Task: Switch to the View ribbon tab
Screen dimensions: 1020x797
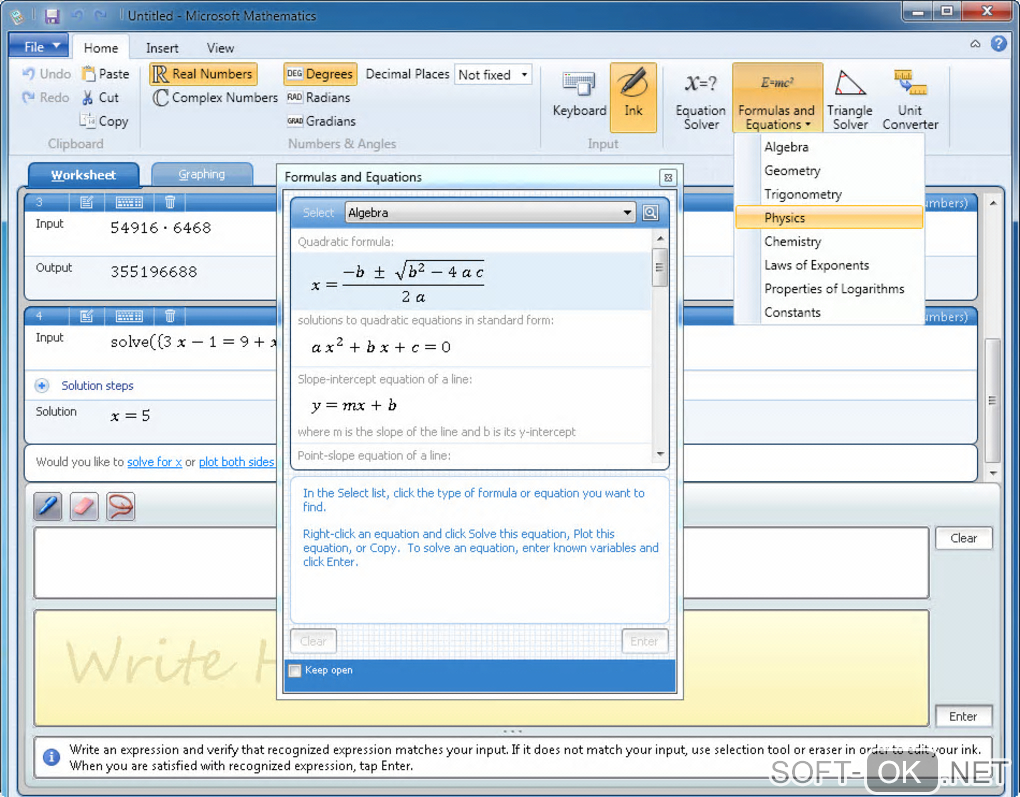Action: tap(221, 48)
